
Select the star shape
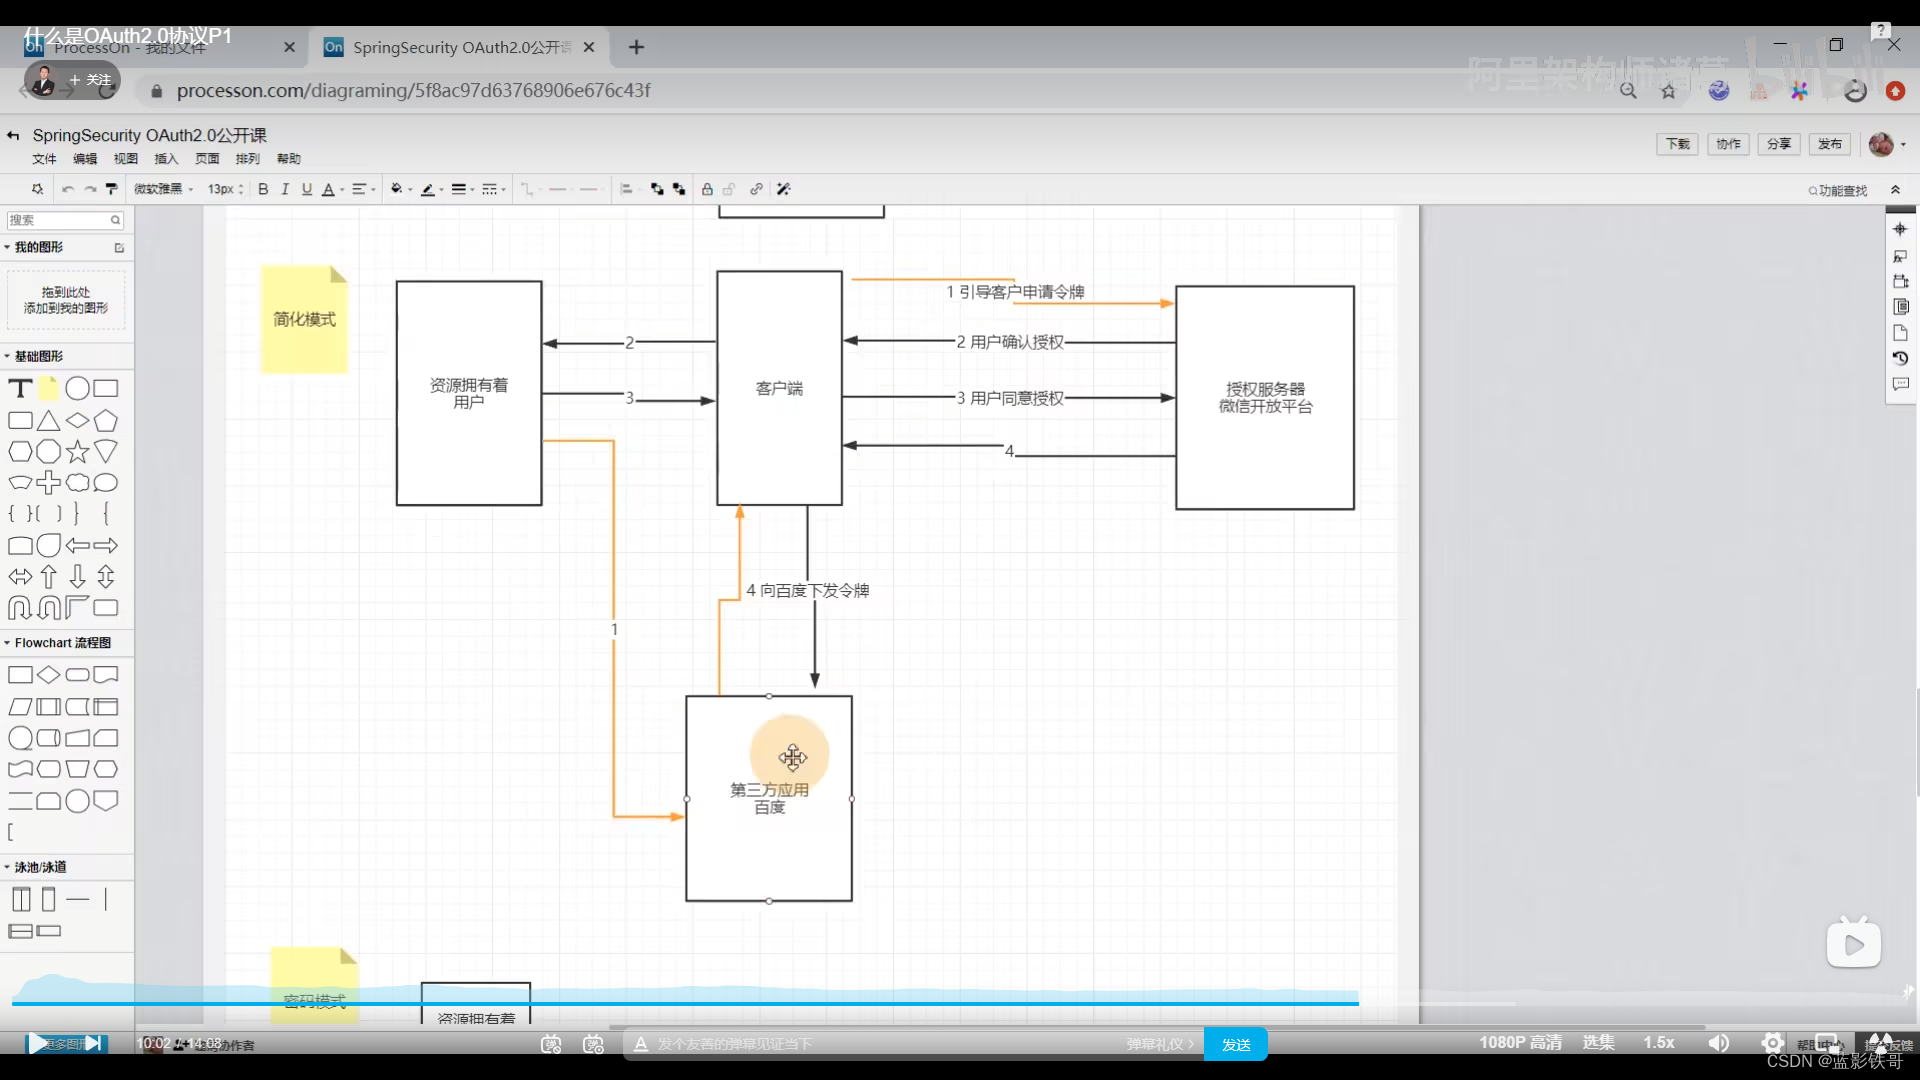(77, 452)
